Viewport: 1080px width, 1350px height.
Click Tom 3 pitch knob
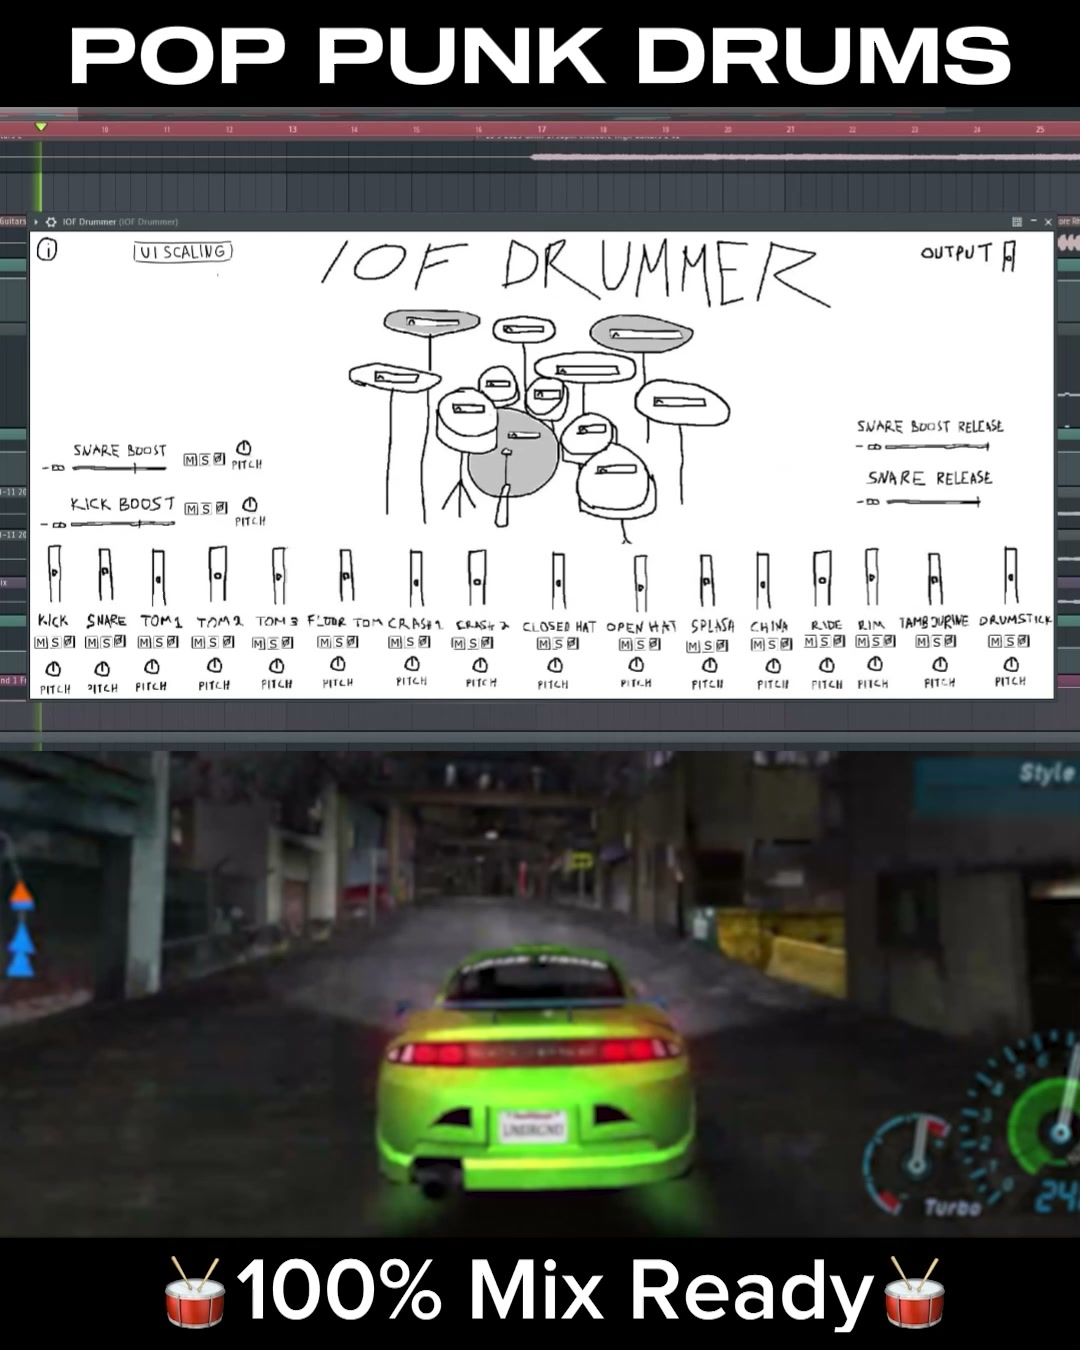(277, 666)
